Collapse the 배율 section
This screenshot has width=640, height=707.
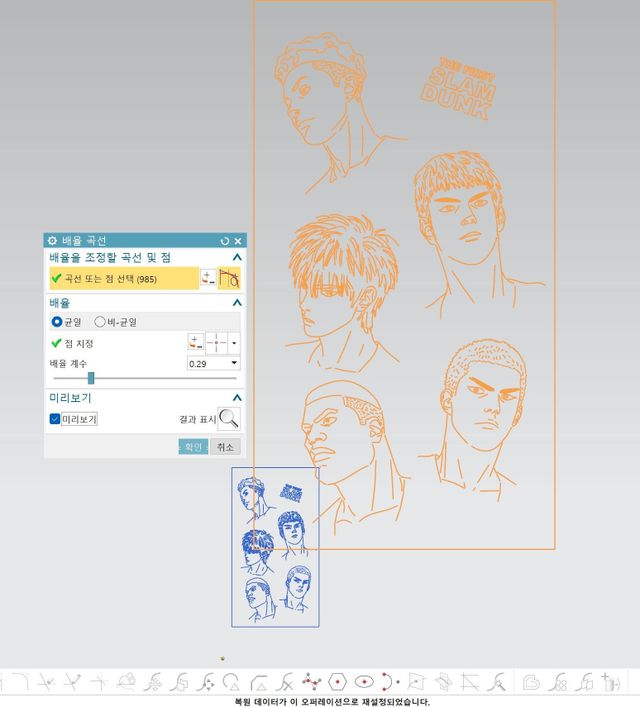[236, 302]
